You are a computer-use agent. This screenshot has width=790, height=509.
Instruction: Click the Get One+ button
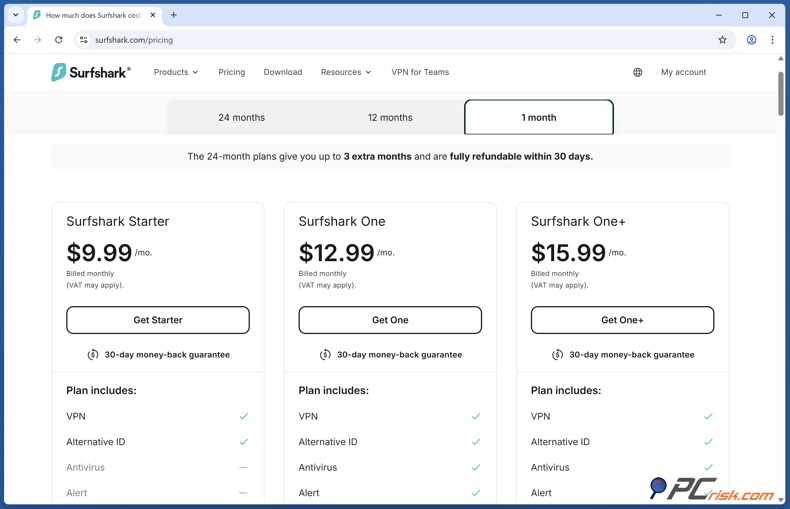point(622,320)
